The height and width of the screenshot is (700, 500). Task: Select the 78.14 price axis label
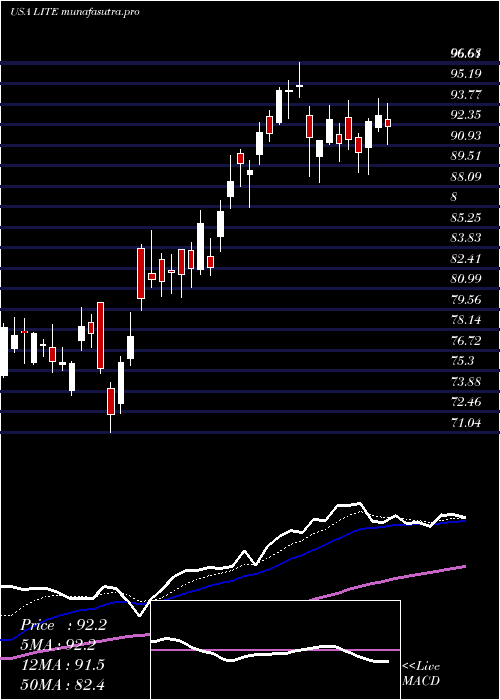467,320
